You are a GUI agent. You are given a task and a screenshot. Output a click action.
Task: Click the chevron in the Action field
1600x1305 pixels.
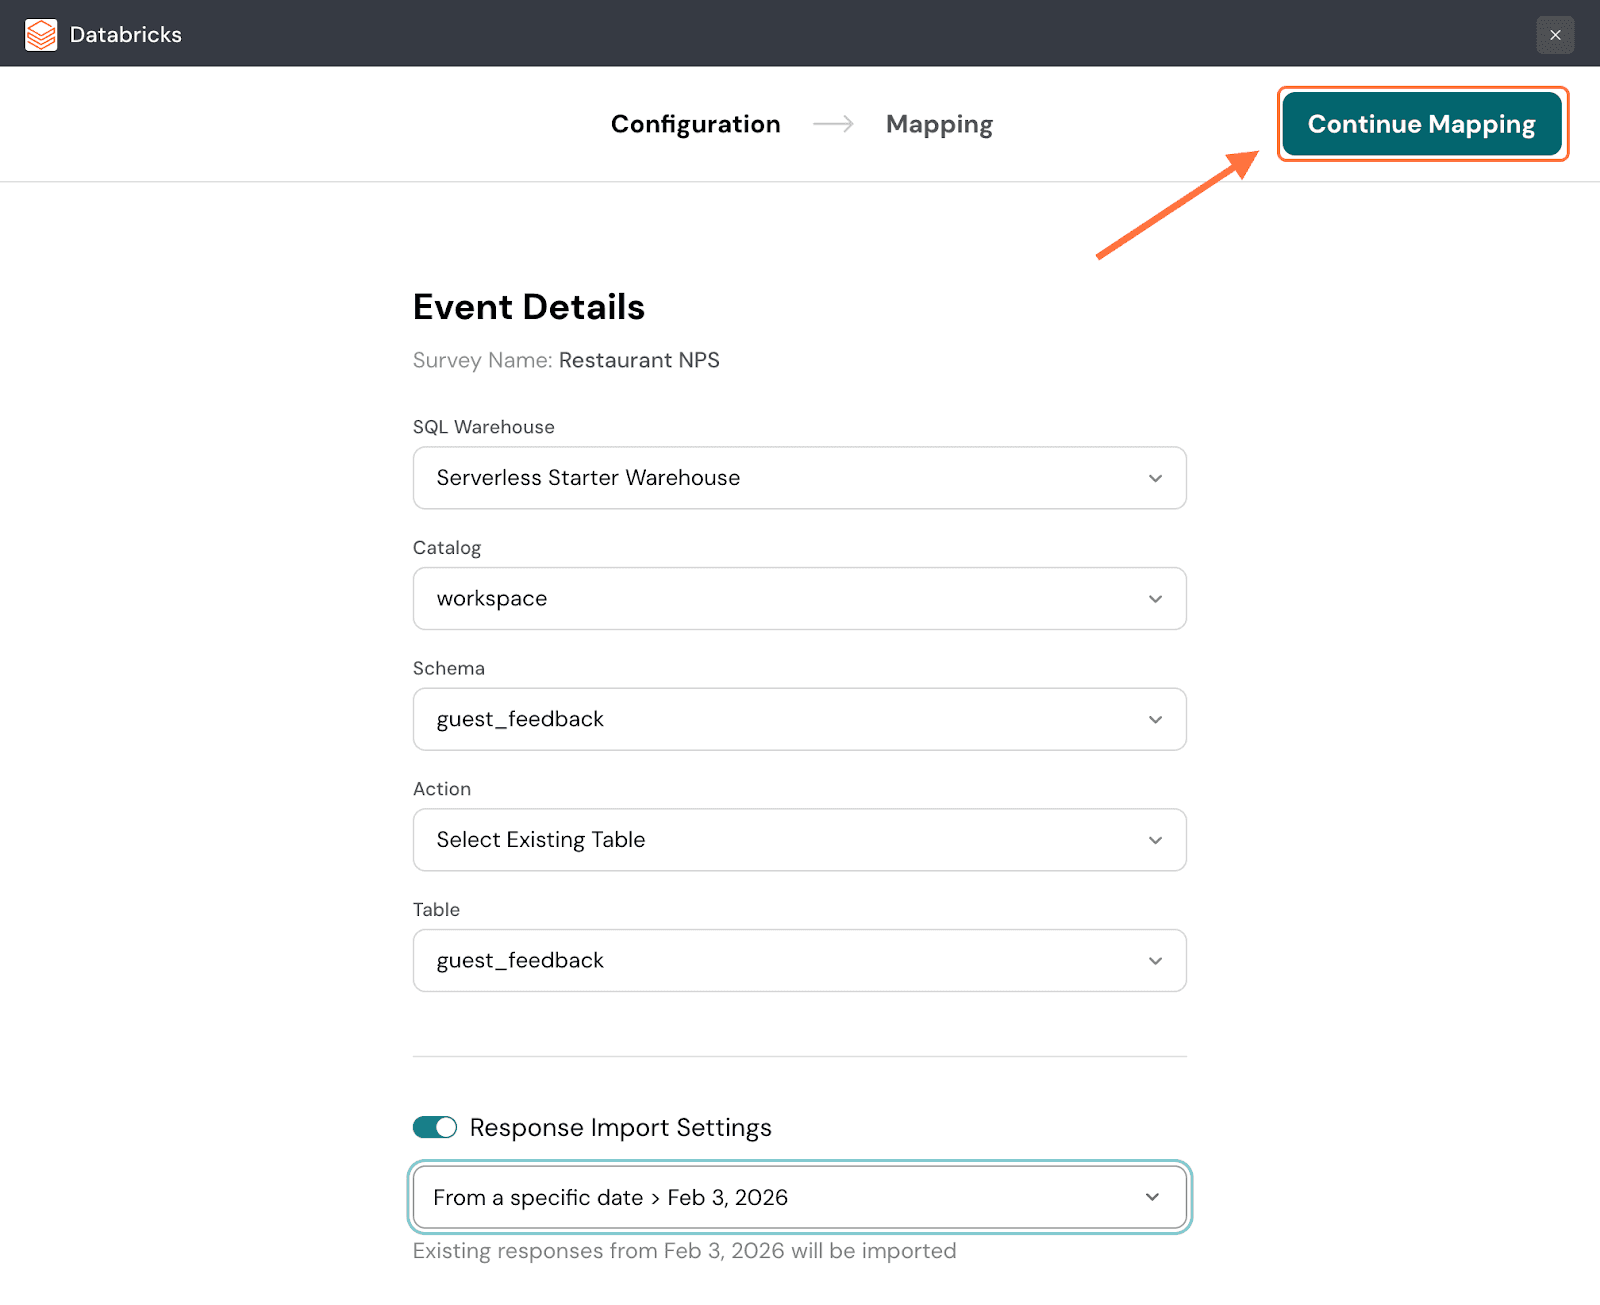[x=1155, y=841]
